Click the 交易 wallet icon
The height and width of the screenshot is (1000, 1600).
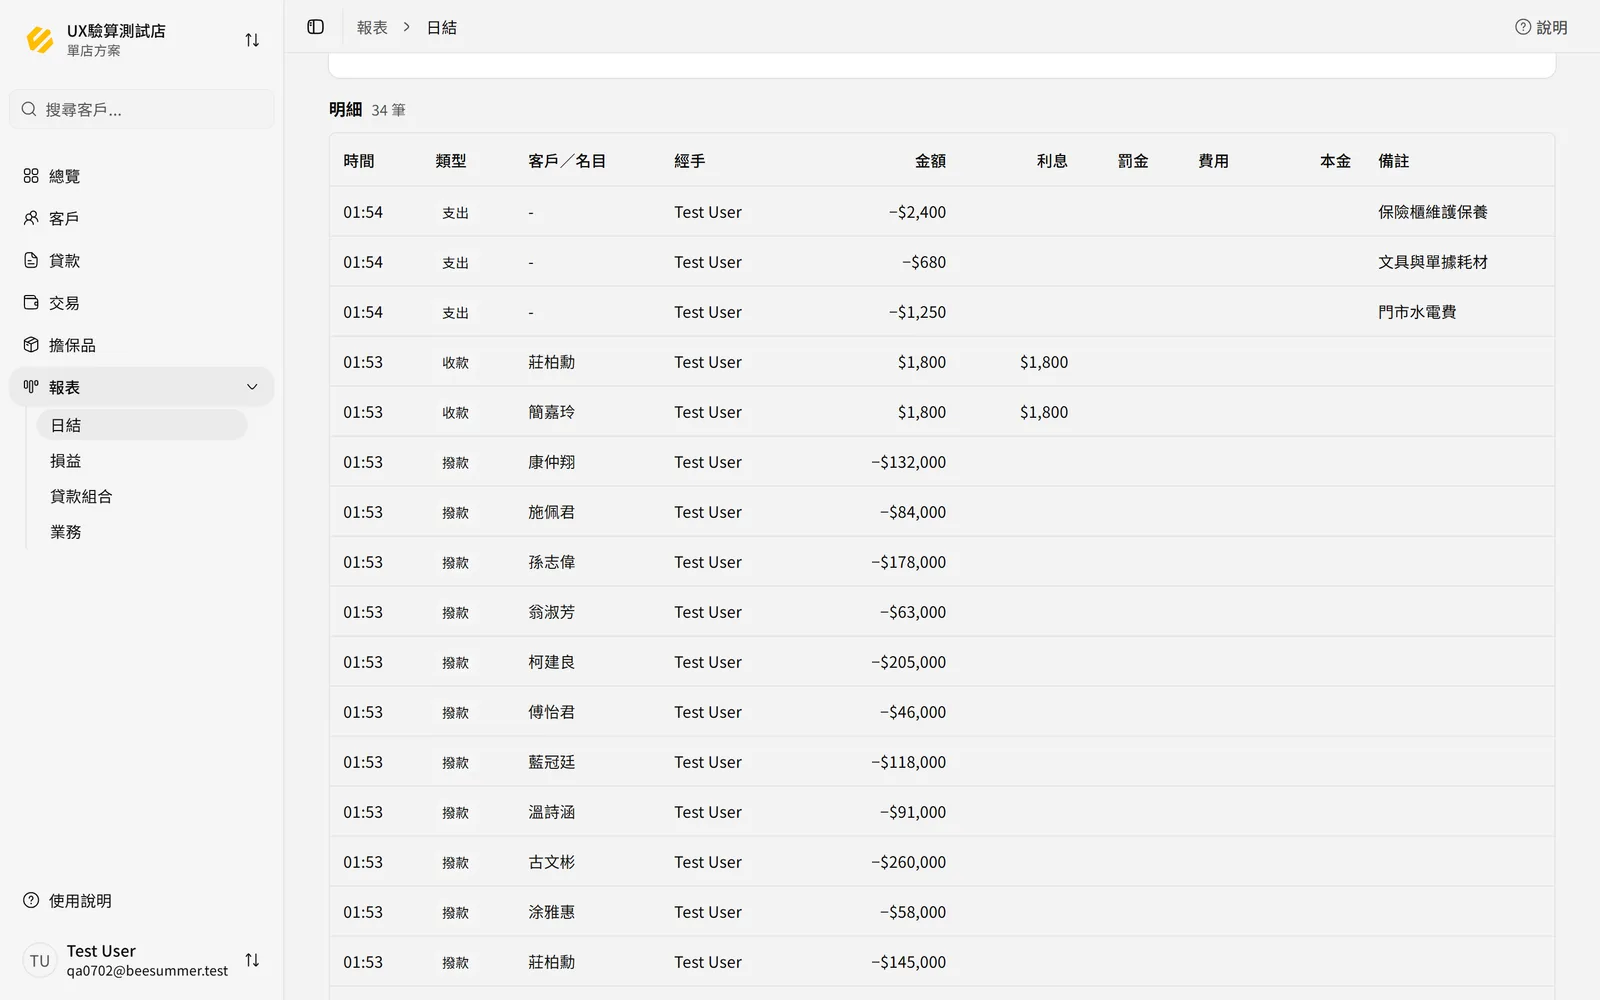coord(31,302)
